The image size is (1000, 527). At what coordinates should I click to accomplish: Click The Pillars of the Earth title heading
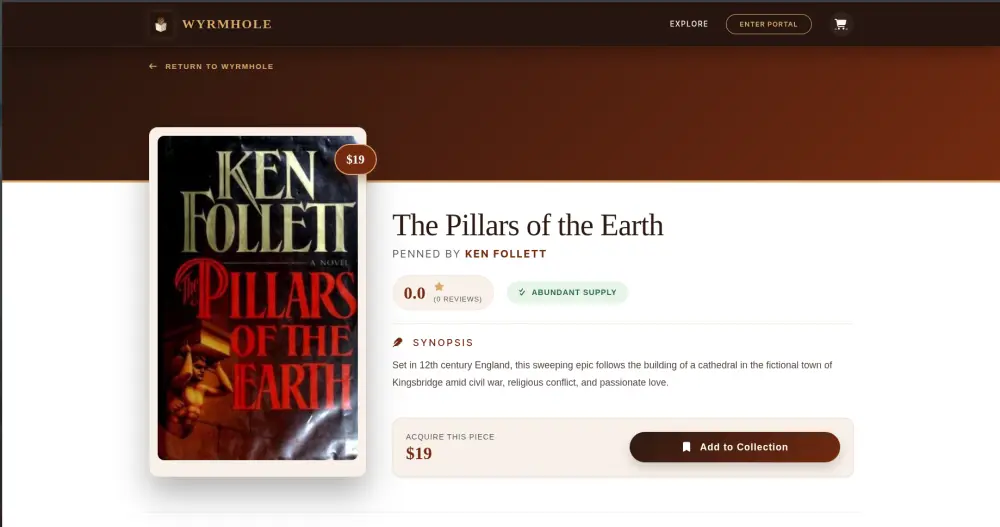[528, 225]
